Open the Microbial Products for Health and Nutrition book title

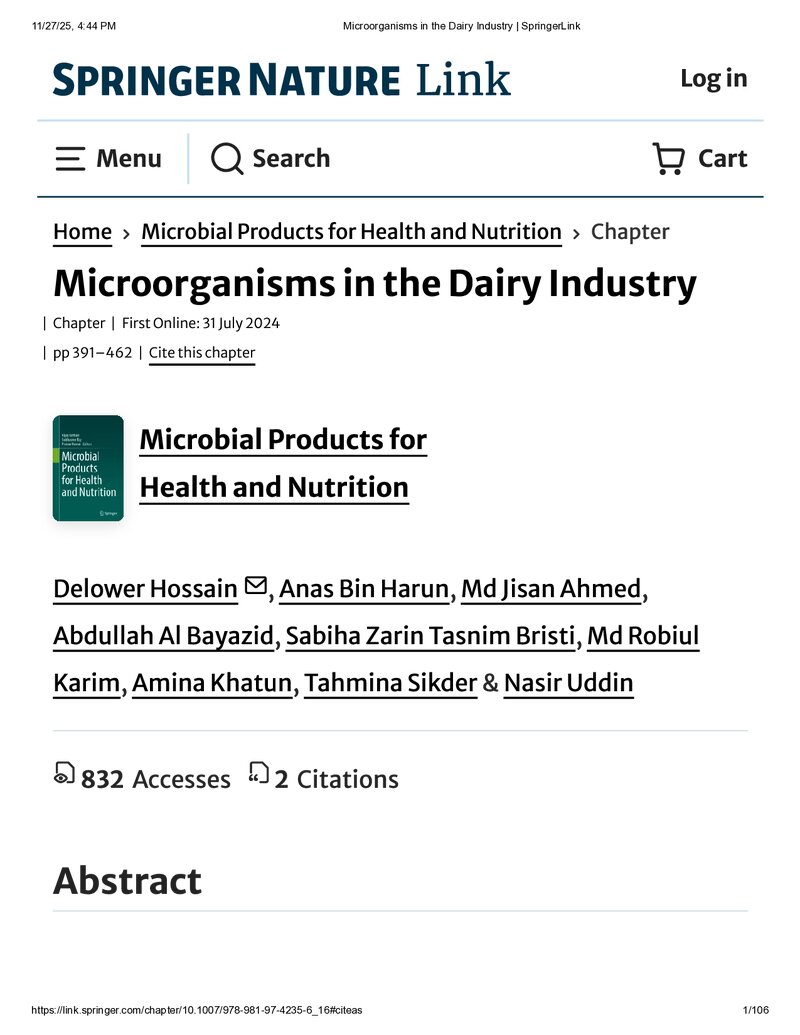pos(283,463)
